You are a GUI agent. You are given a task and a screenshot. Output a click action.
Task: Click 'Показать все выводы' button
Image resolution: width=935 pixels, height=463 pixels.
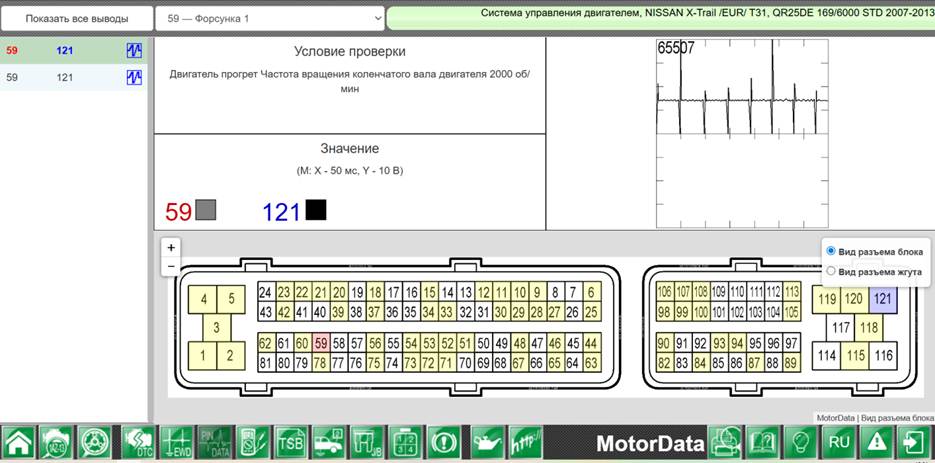pos(76,18)
